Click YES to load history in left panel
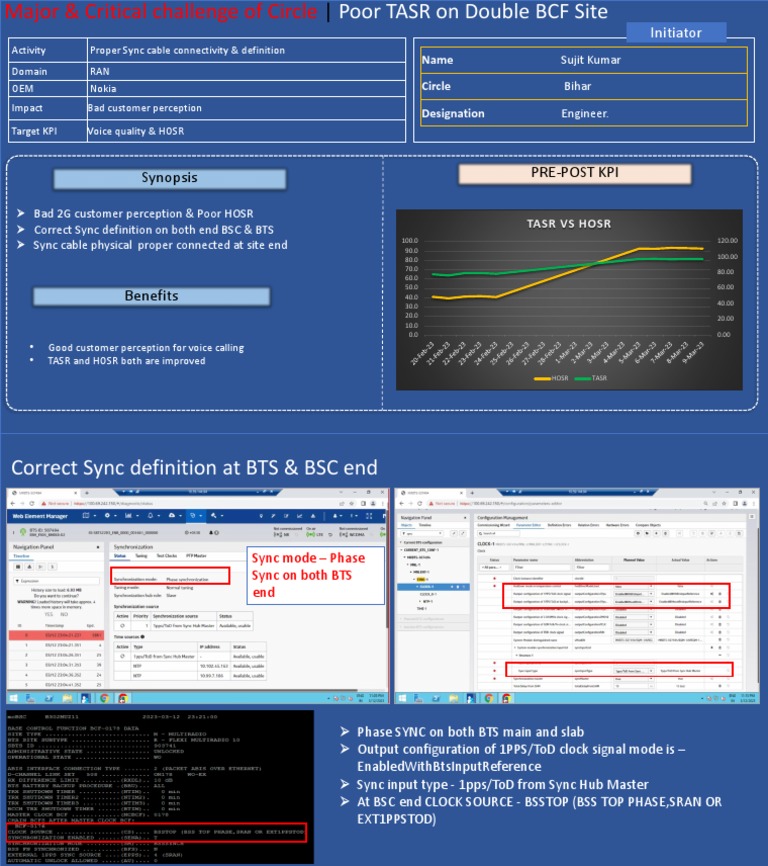This screenshot has width=768, height=866. [x=49, y=614]
